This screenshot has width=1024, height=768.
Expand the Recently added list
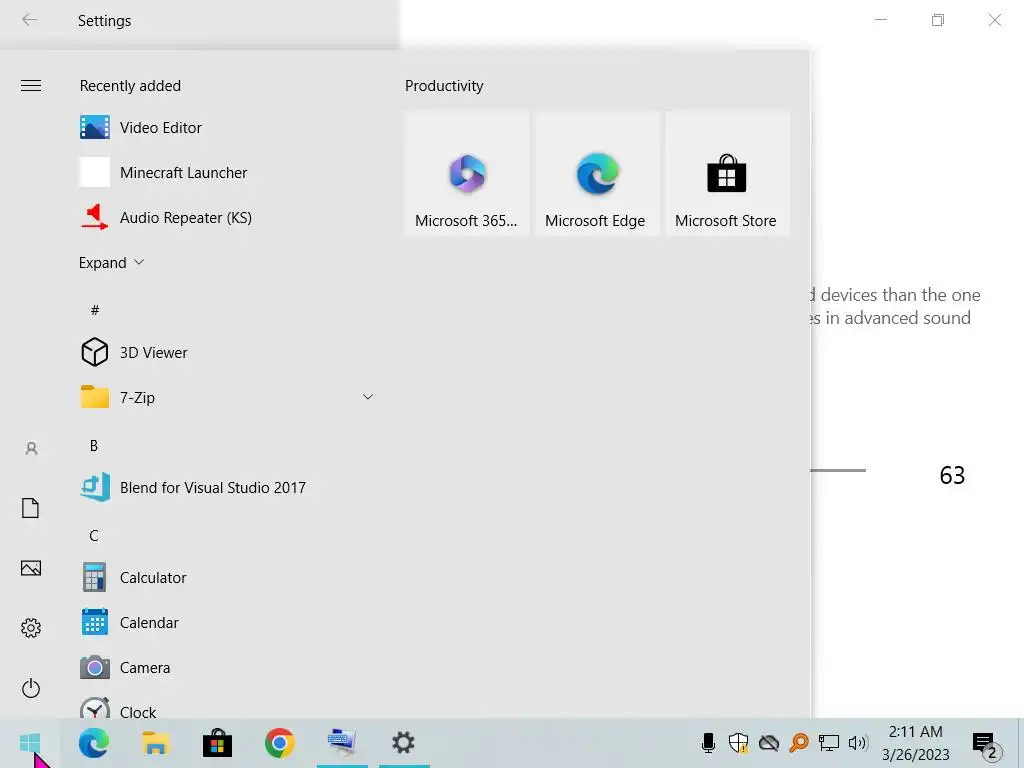(x=112, y=263)
